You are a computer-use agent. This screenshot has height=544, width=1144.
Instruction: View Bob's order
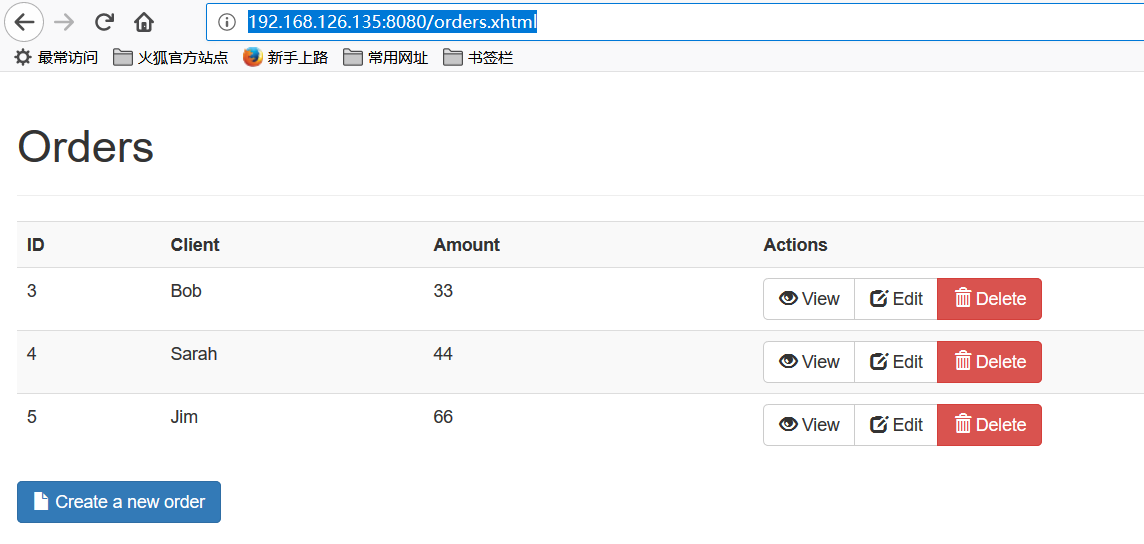click(x=808, y=299)
